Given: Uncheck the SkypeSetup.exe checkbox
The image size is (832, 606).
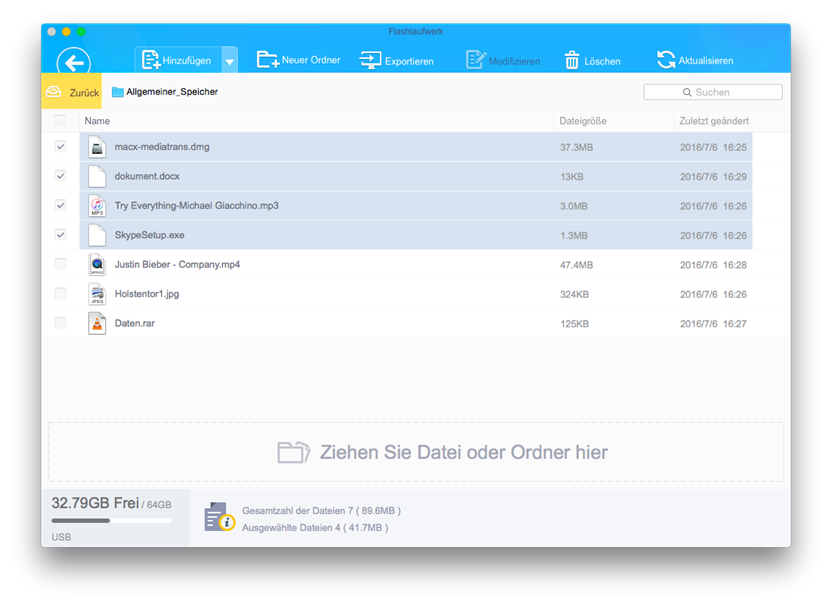Looking at the screenshot, I should [x=60, y=235].
